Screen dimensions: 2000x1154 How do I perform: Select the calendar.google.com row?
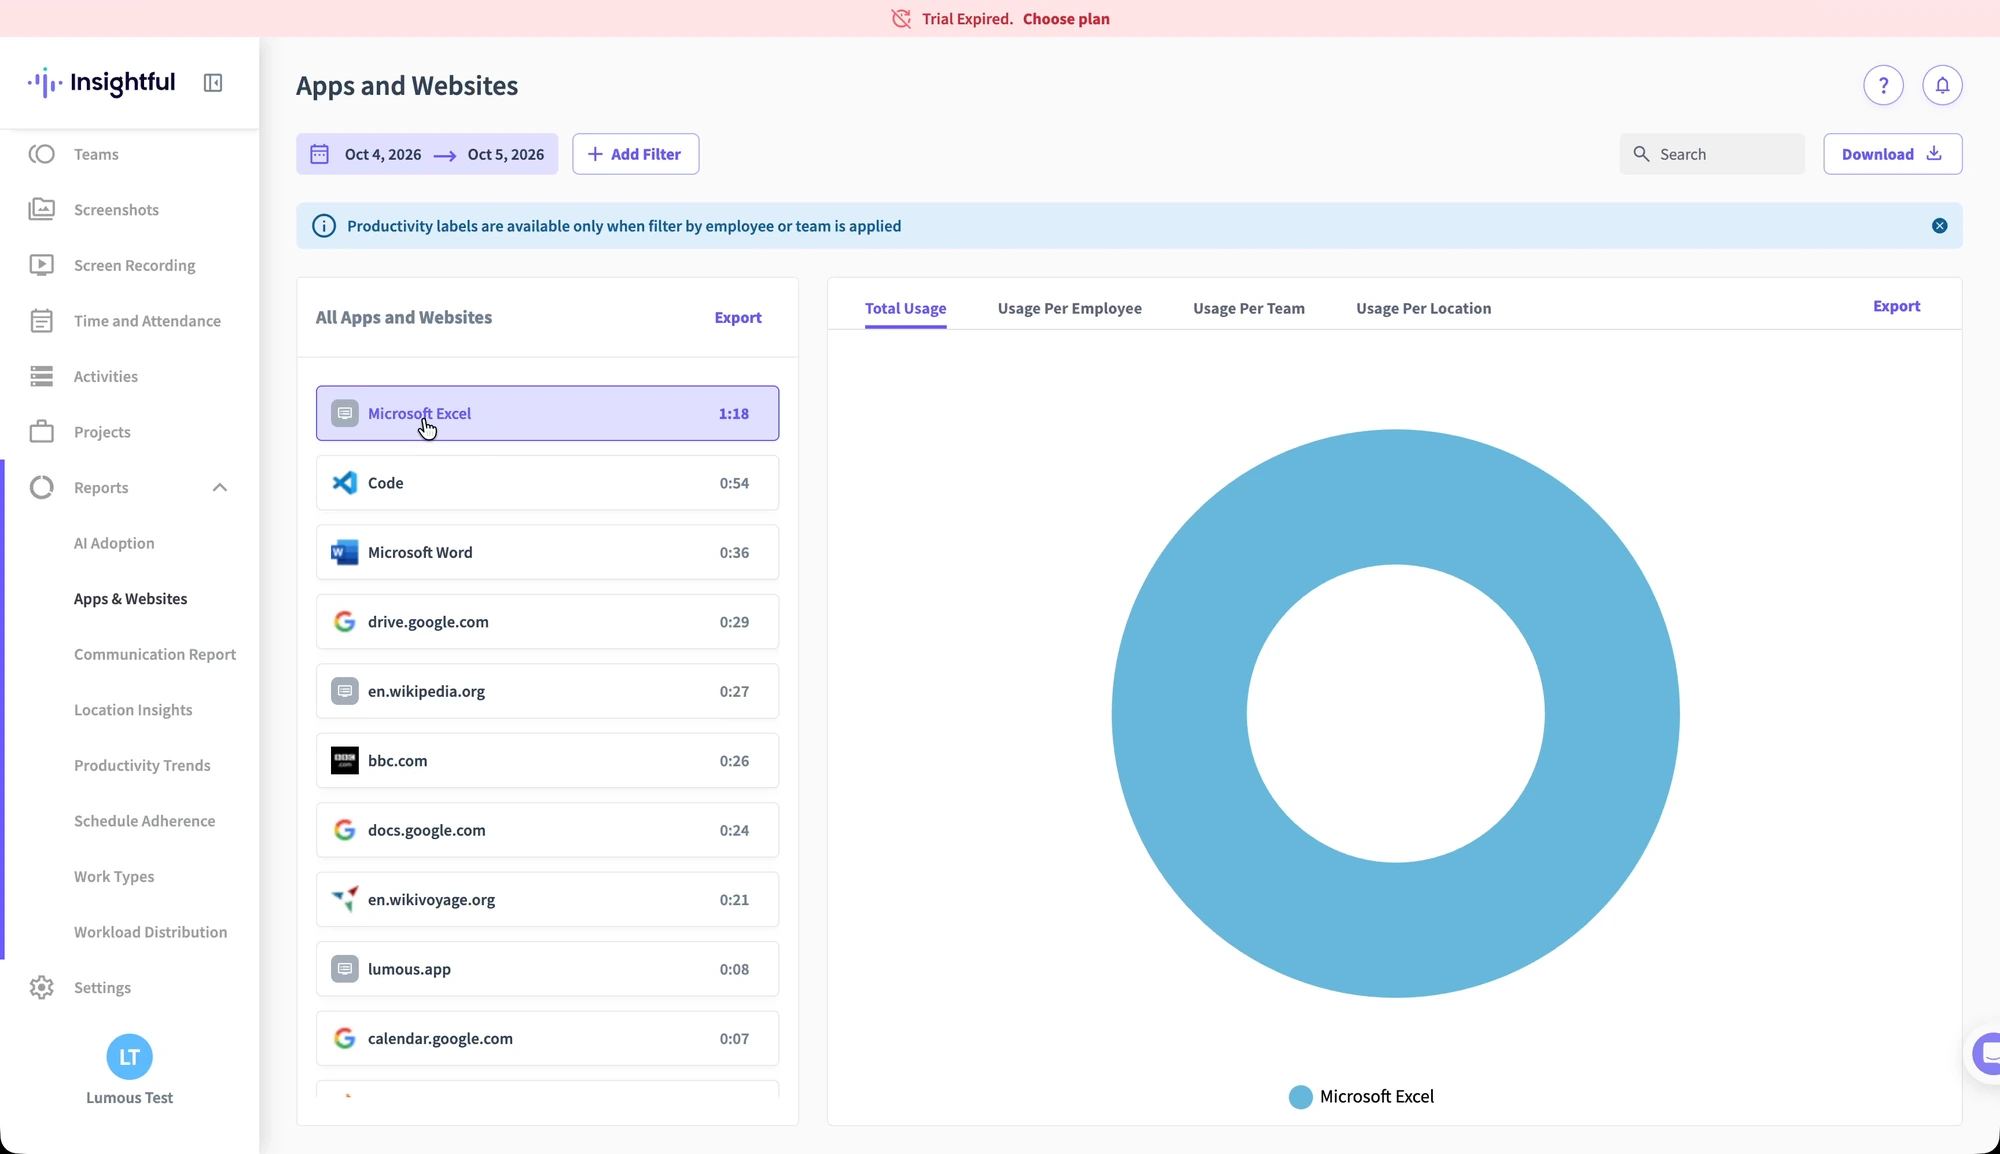pos(547,1038)
